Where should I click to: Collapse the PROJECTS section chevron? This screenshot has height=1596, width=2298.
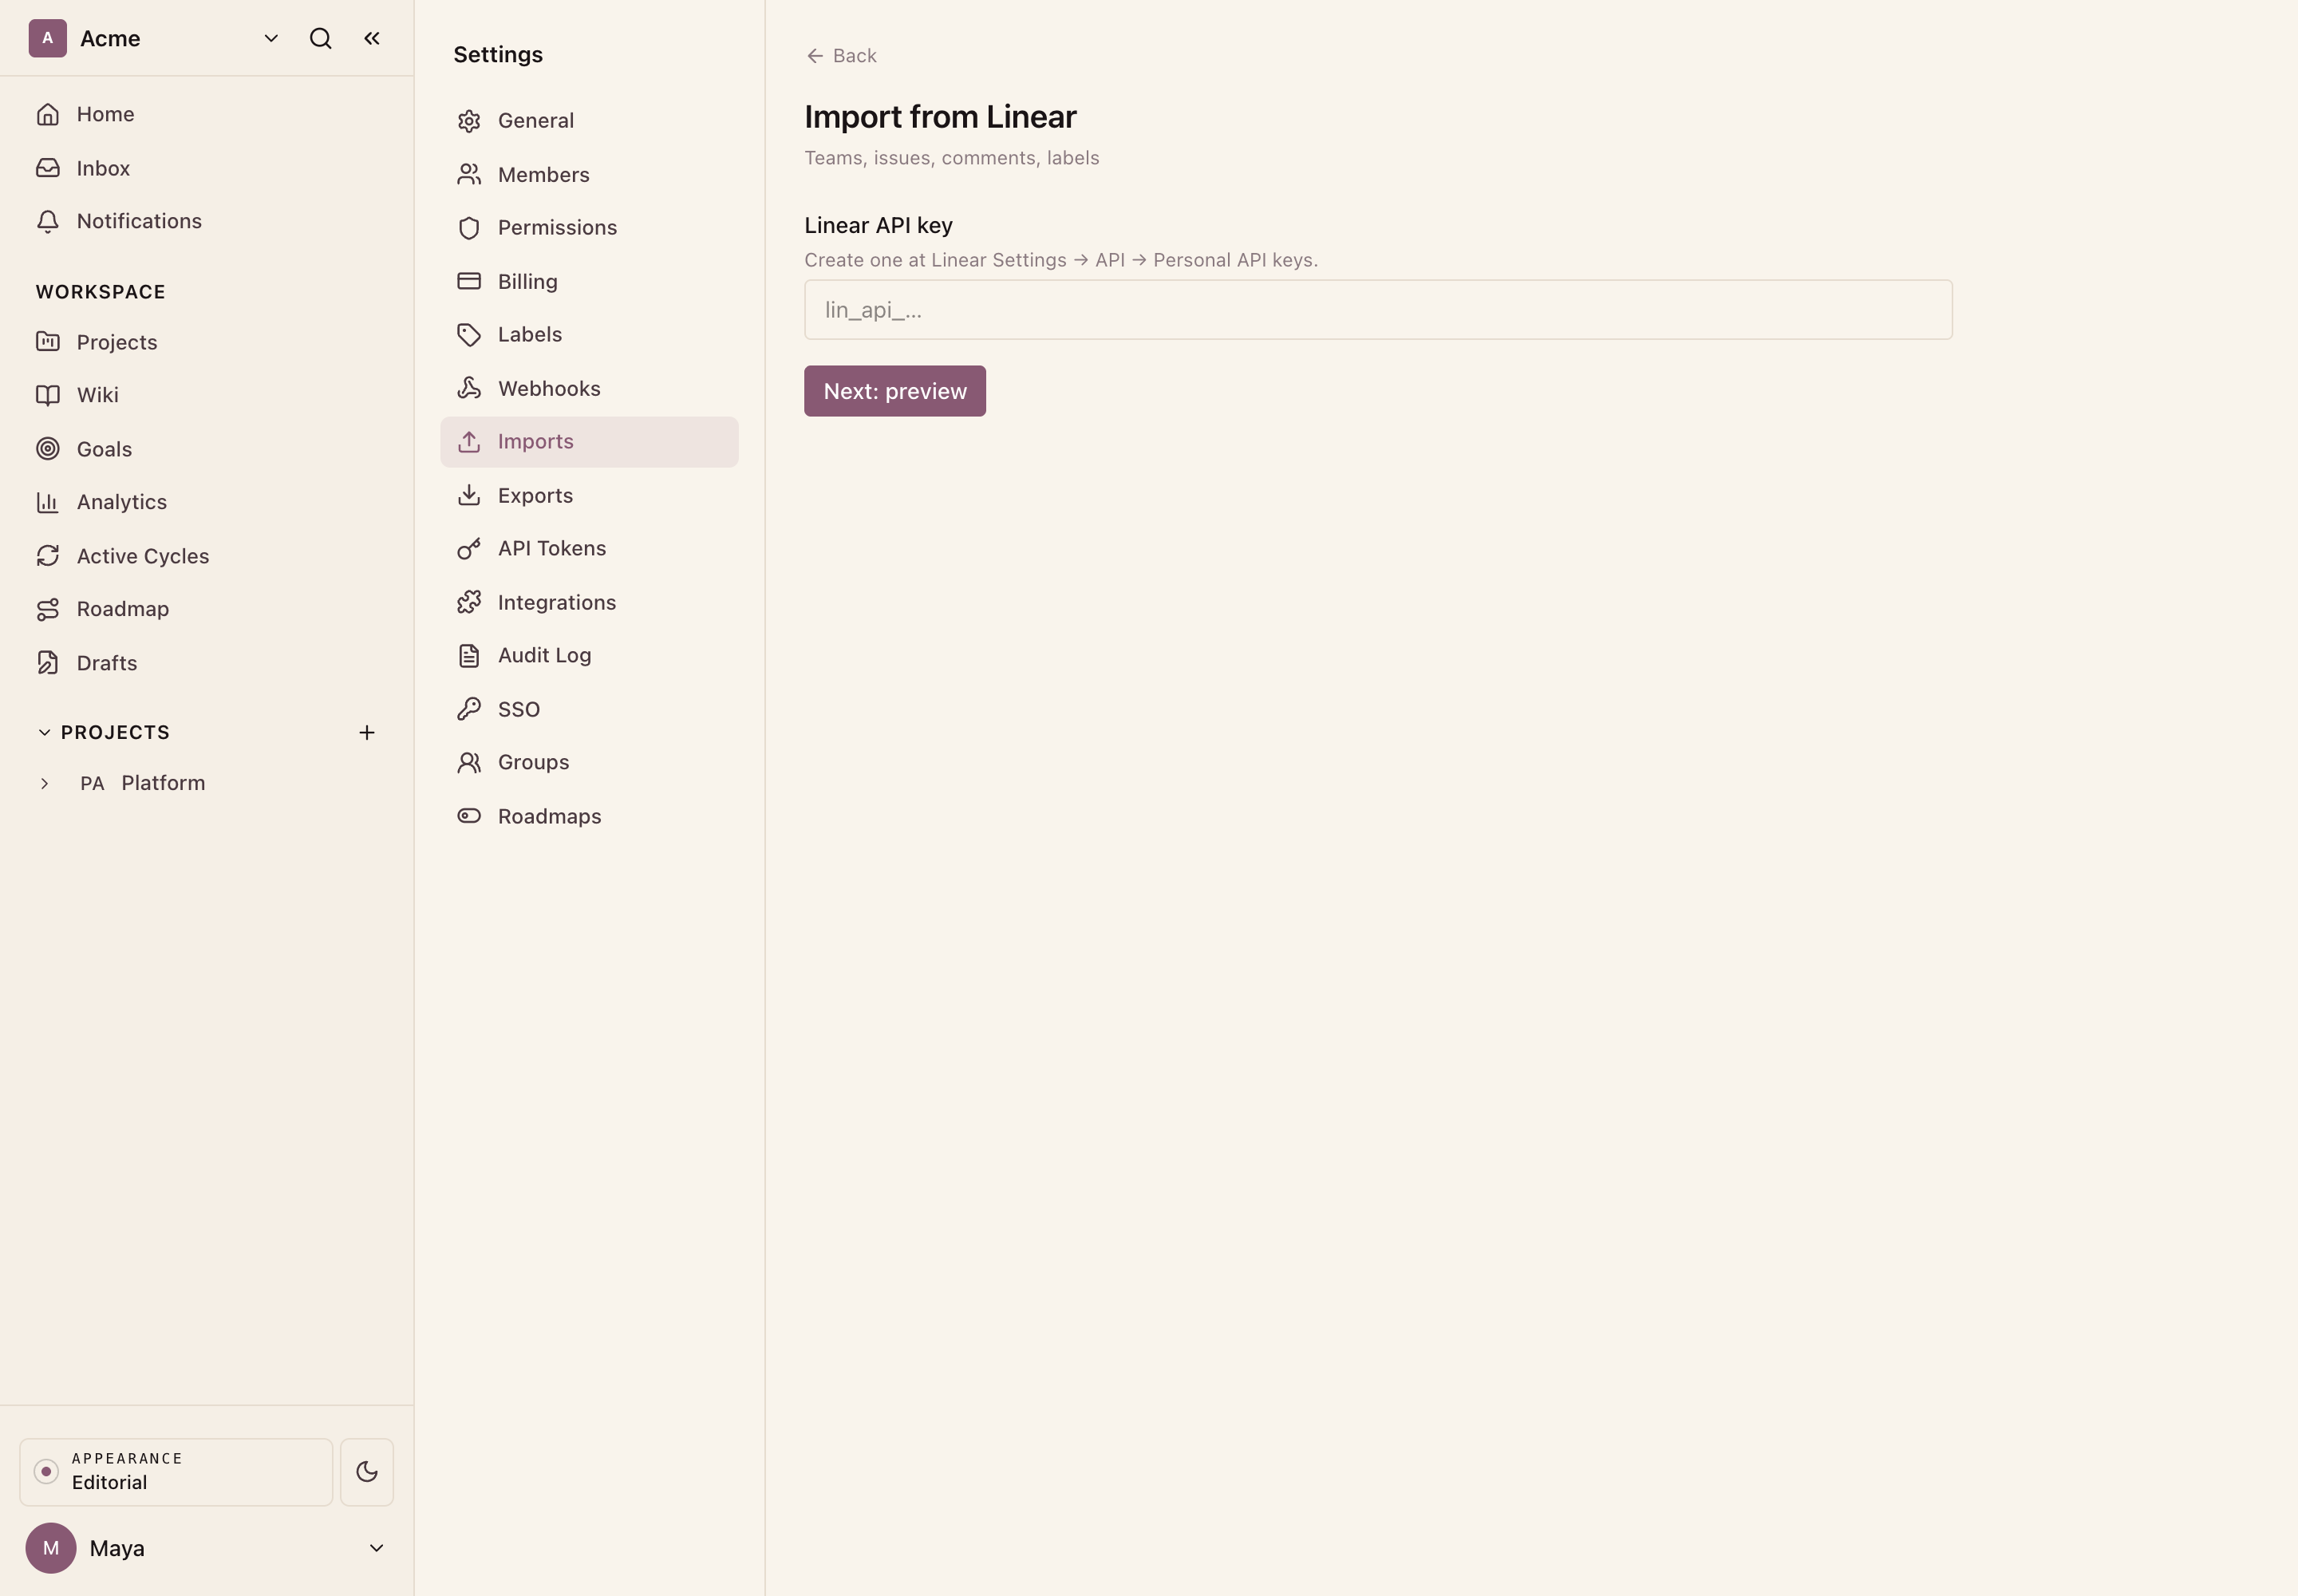point(44,732)
